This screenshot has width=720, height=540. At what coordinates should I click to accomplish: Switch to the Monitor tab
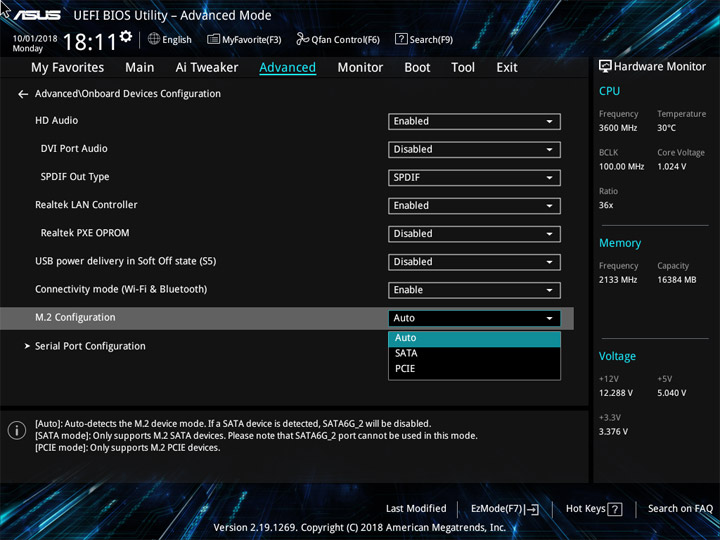pos(360,68)
